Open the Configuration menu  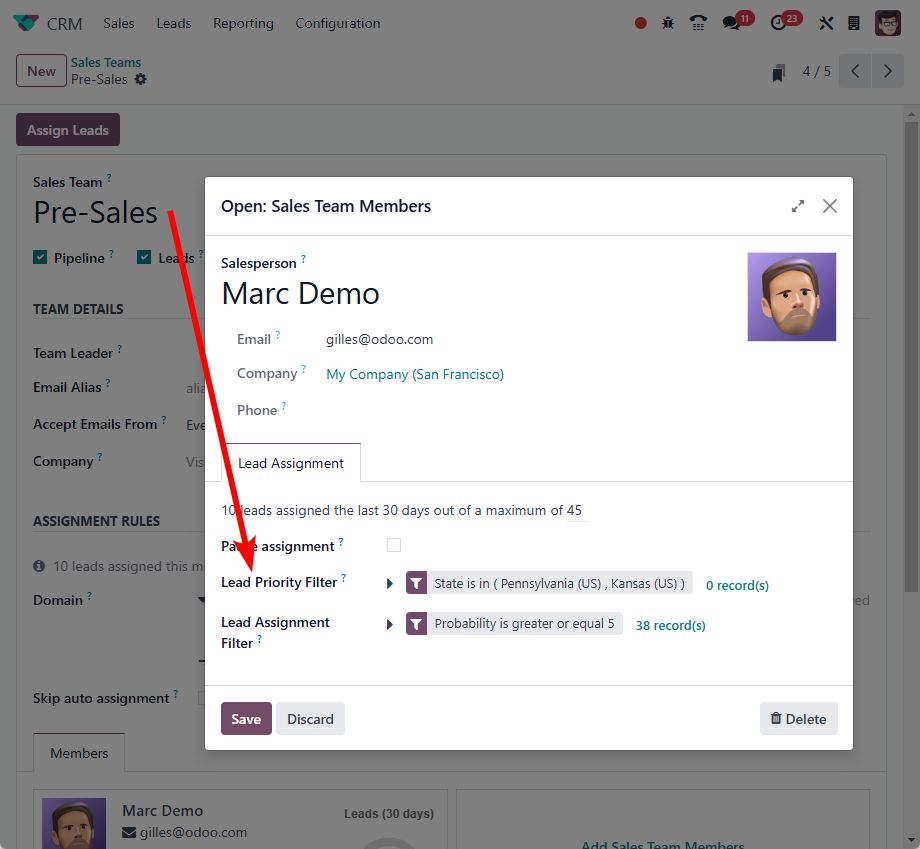338,23
